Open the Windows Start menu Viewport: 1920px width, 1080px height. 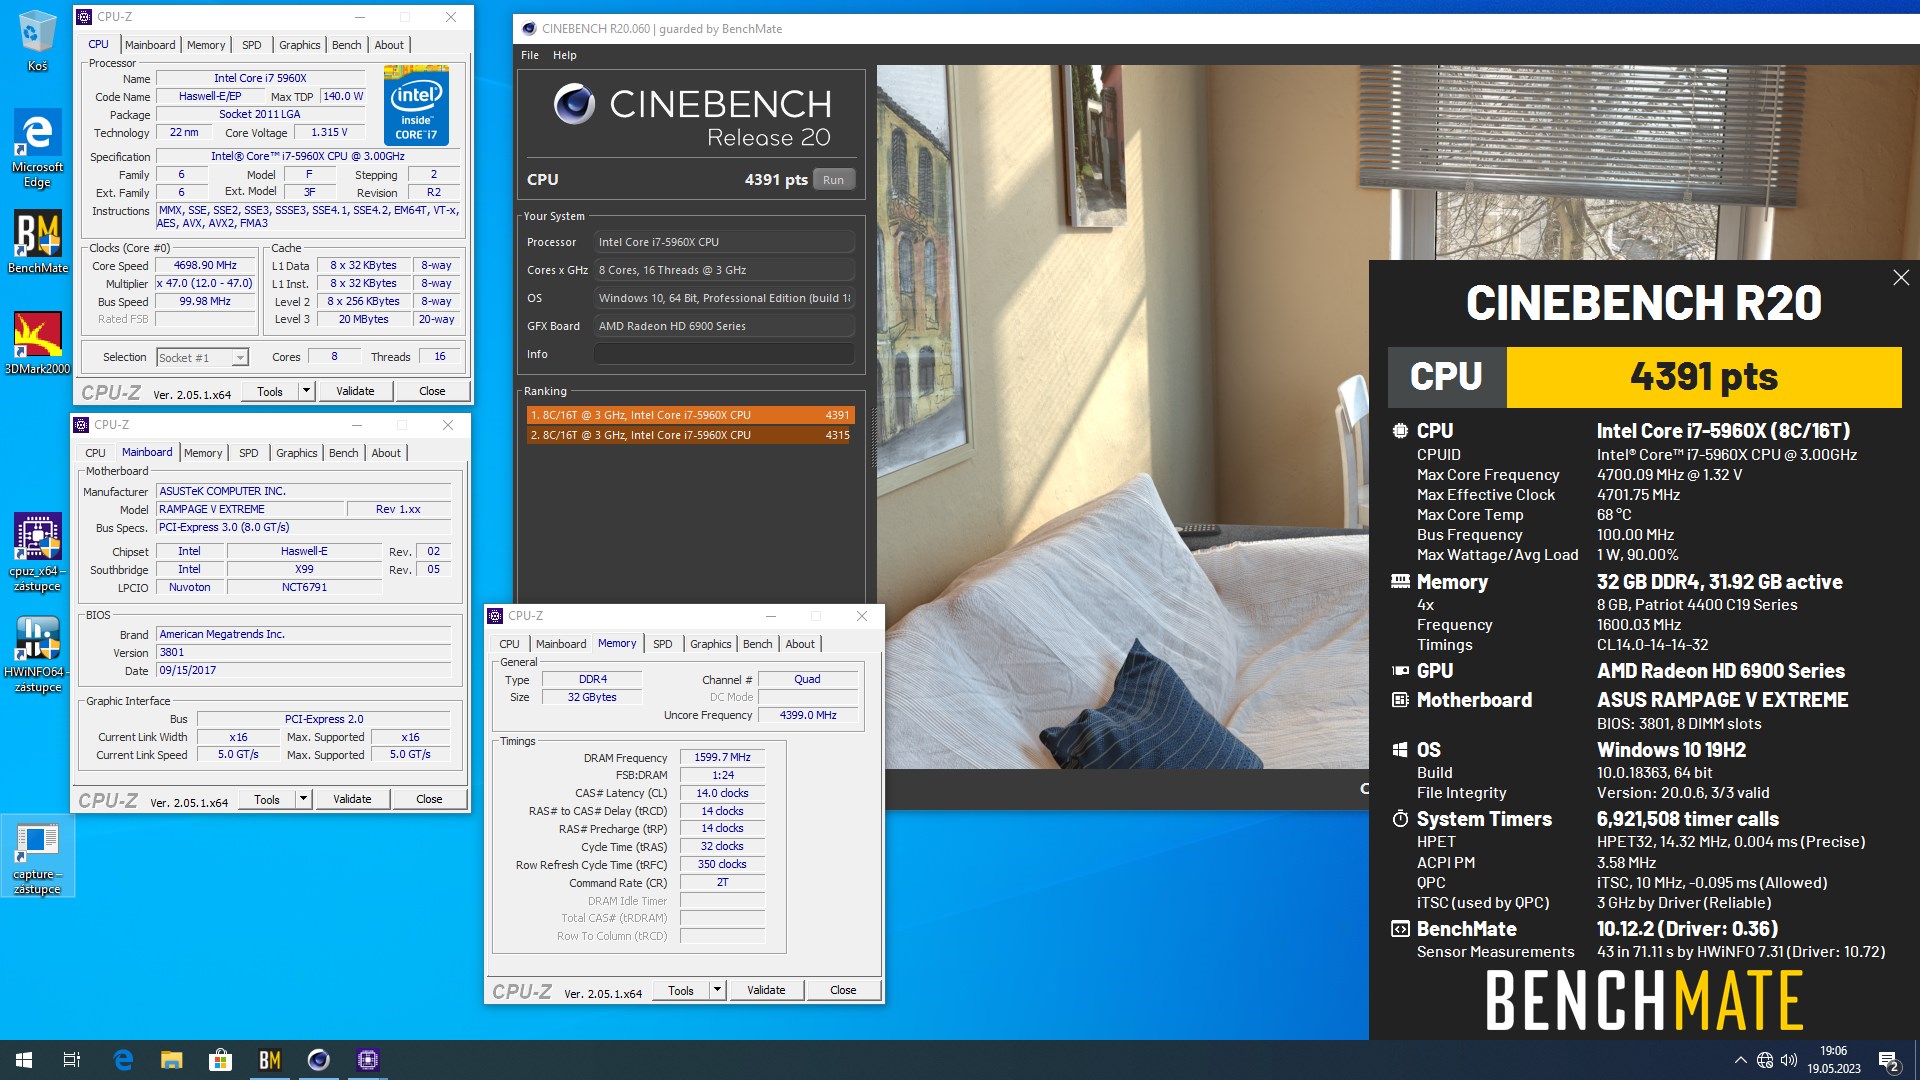click(24, 1060)
